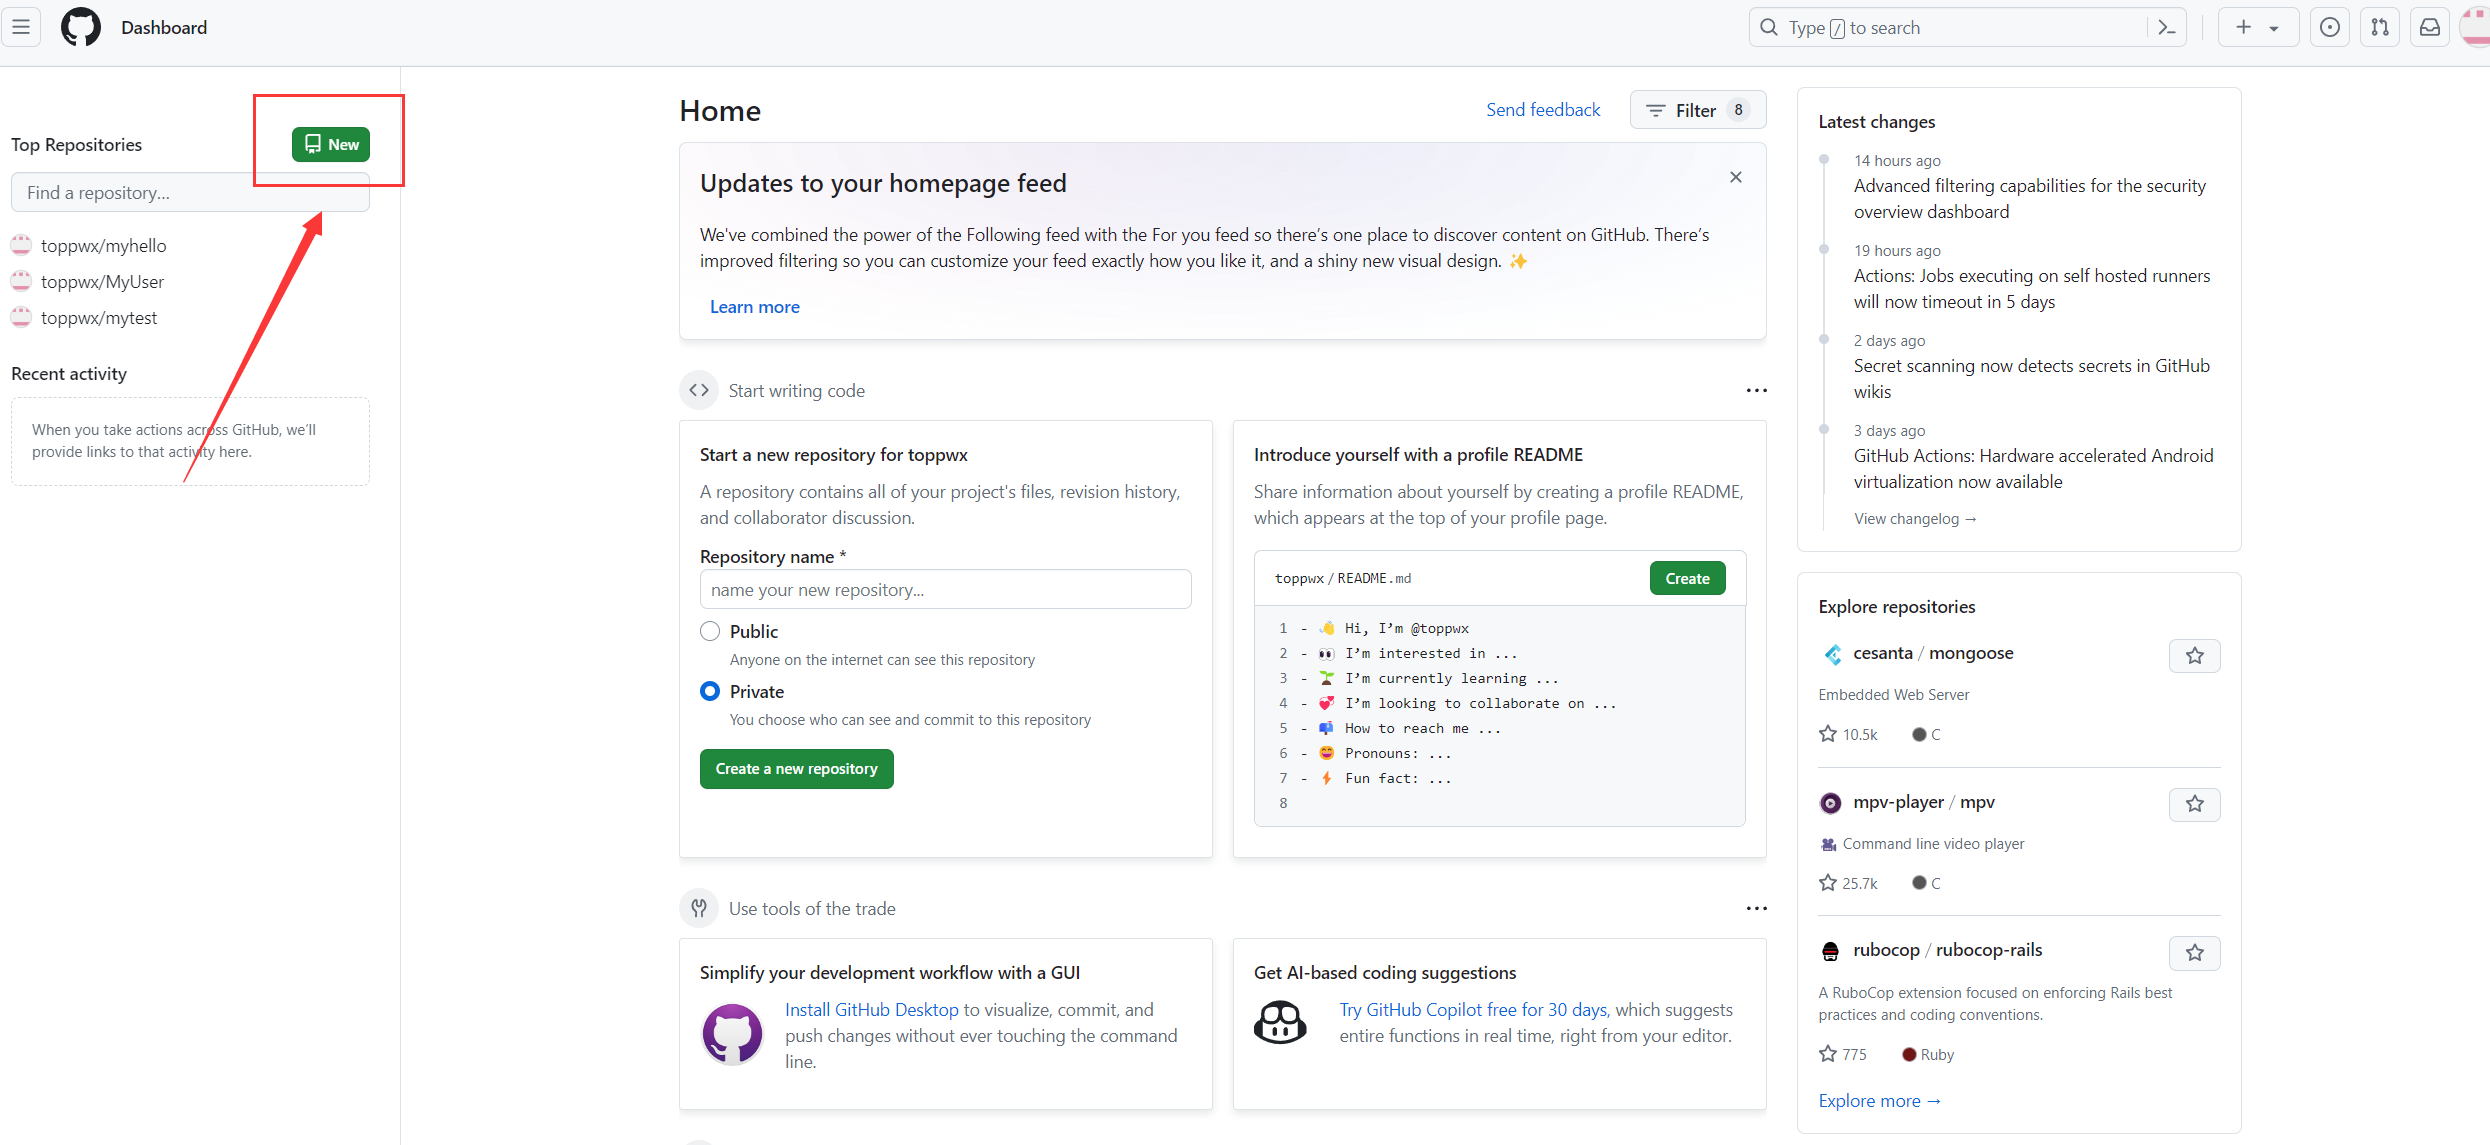This screenshot has width=2490, height=1145.
Task: Click Learn more in the feed banner
Action: [755, 307]
